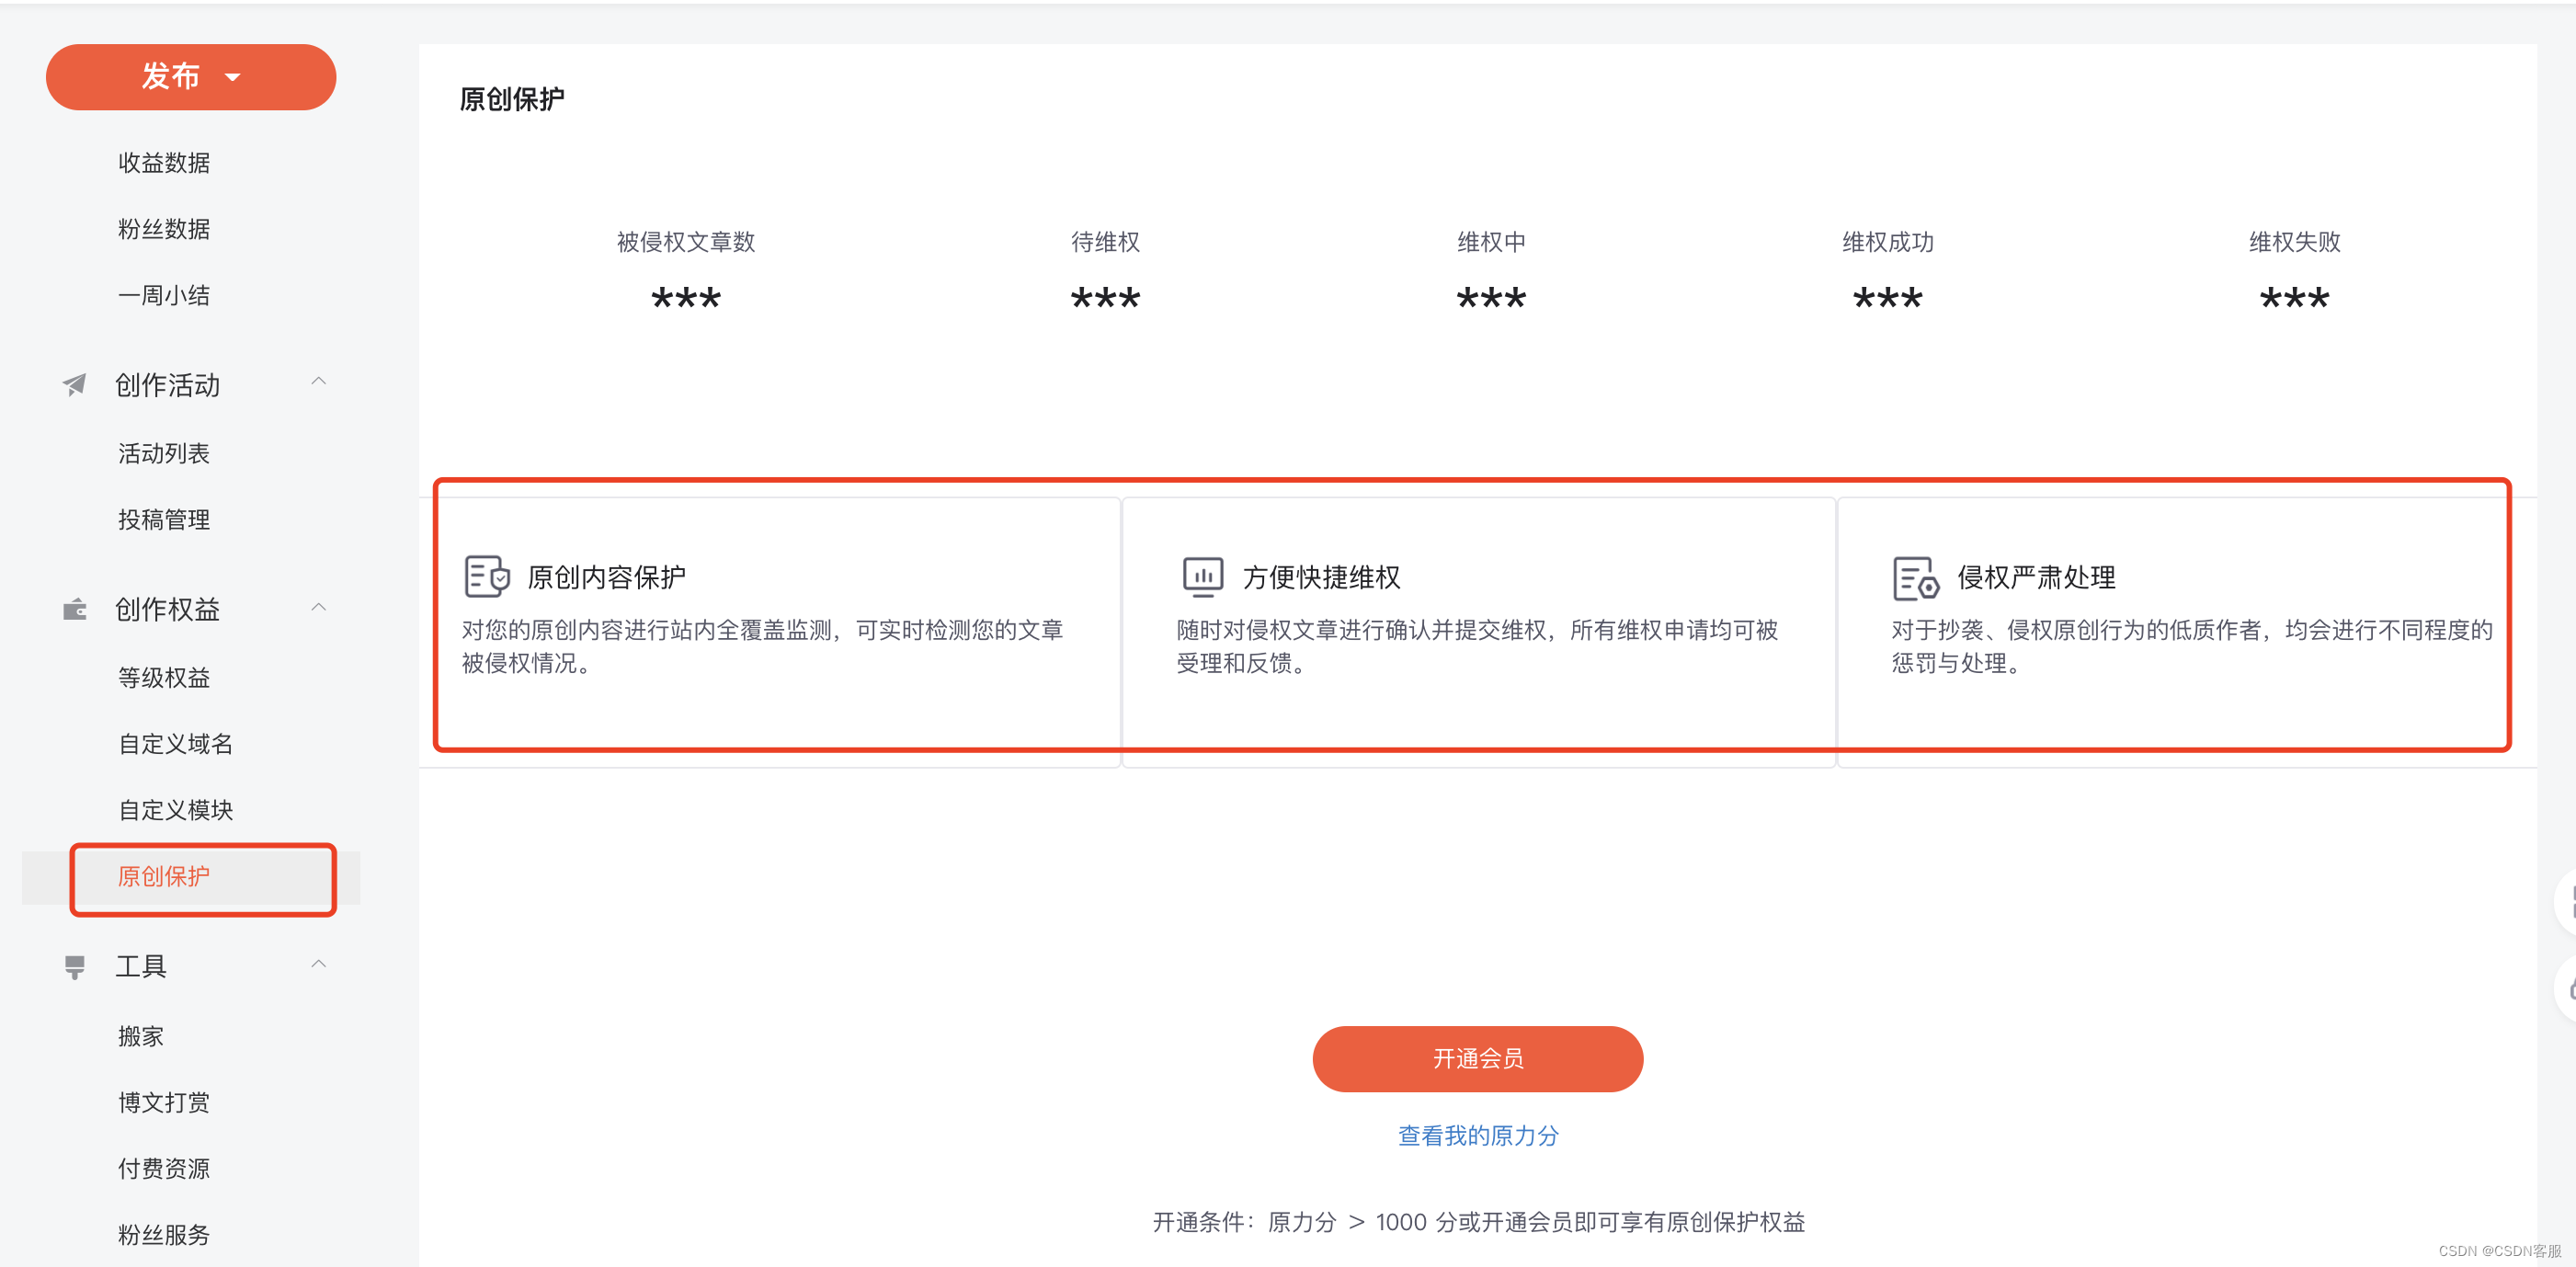Open the 发布 dropdown arrow
2576x1267 pixels.
click(233, 77)
